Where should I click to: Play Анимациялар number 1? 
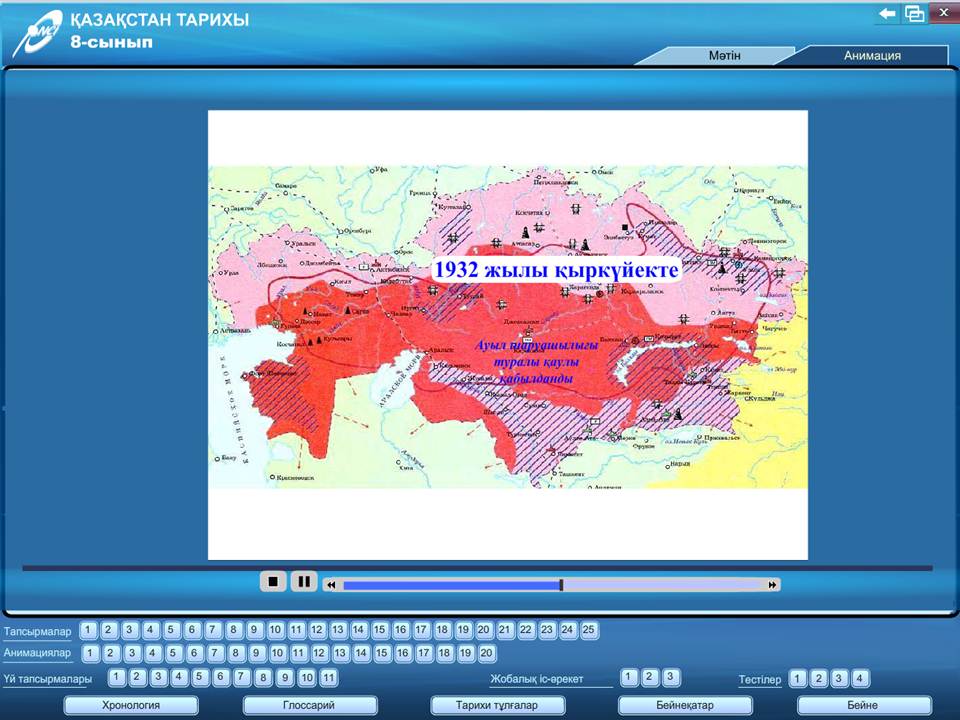click(90, 653)
